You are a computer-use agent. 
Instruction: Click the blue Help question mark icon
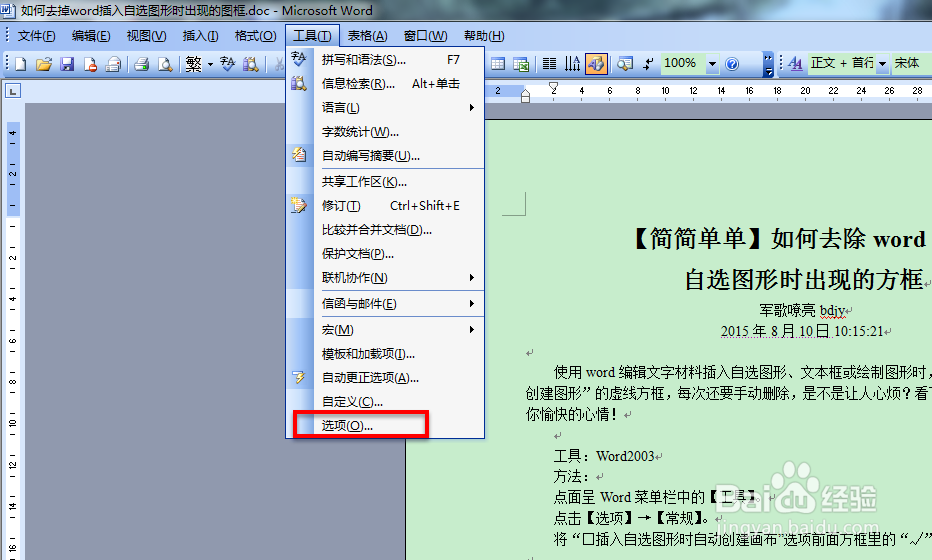tap(732, 64)
